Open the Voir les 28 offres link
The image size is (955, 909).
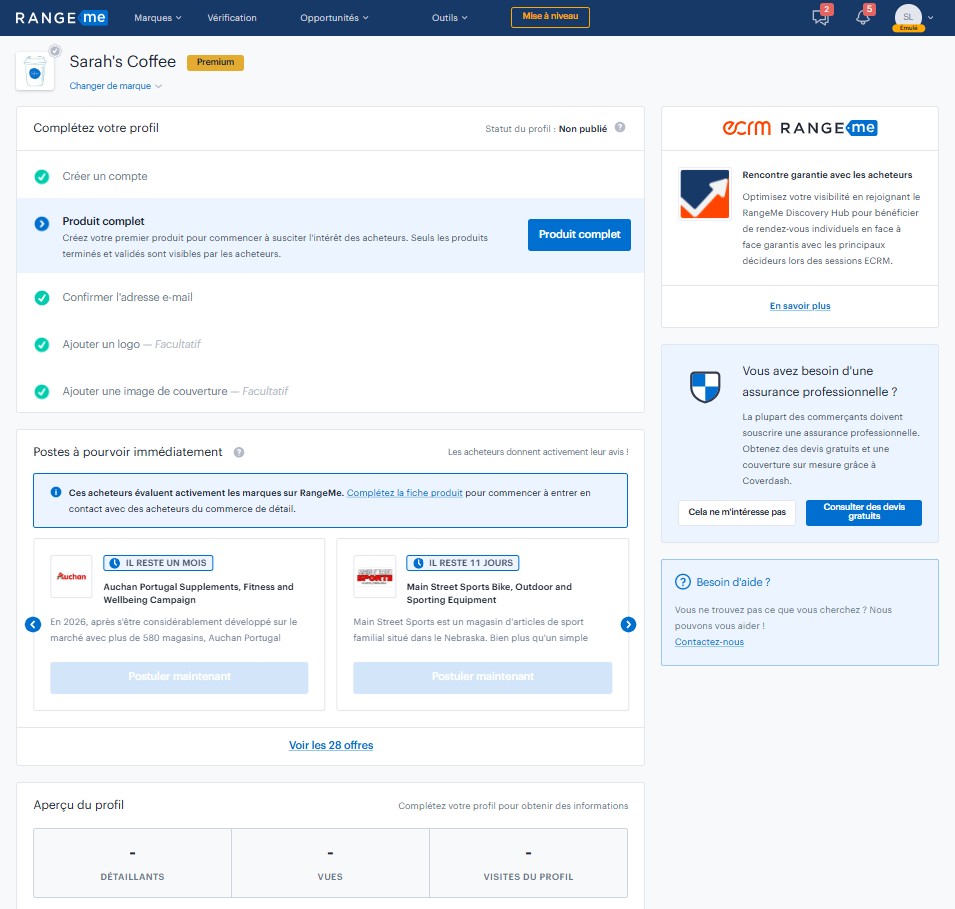(x=331, y=745)
